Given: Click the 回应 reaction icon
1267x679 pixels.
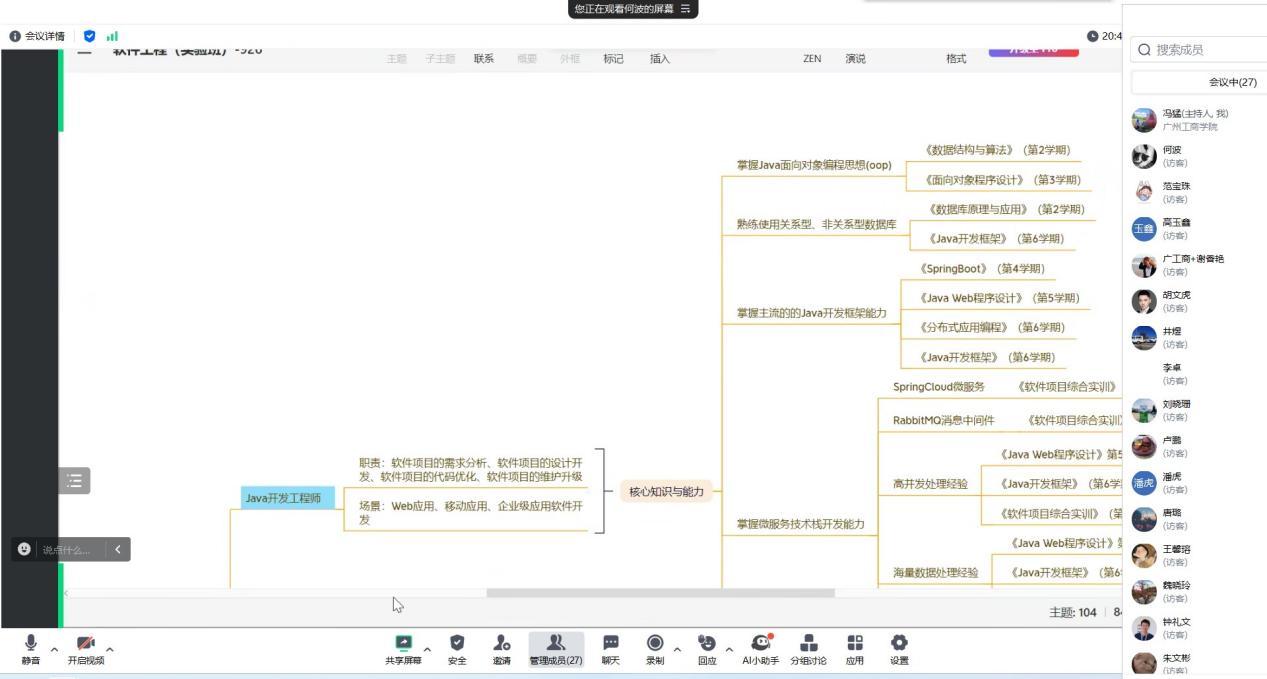Looking at the screenshot, I should (x=707, y=648).
